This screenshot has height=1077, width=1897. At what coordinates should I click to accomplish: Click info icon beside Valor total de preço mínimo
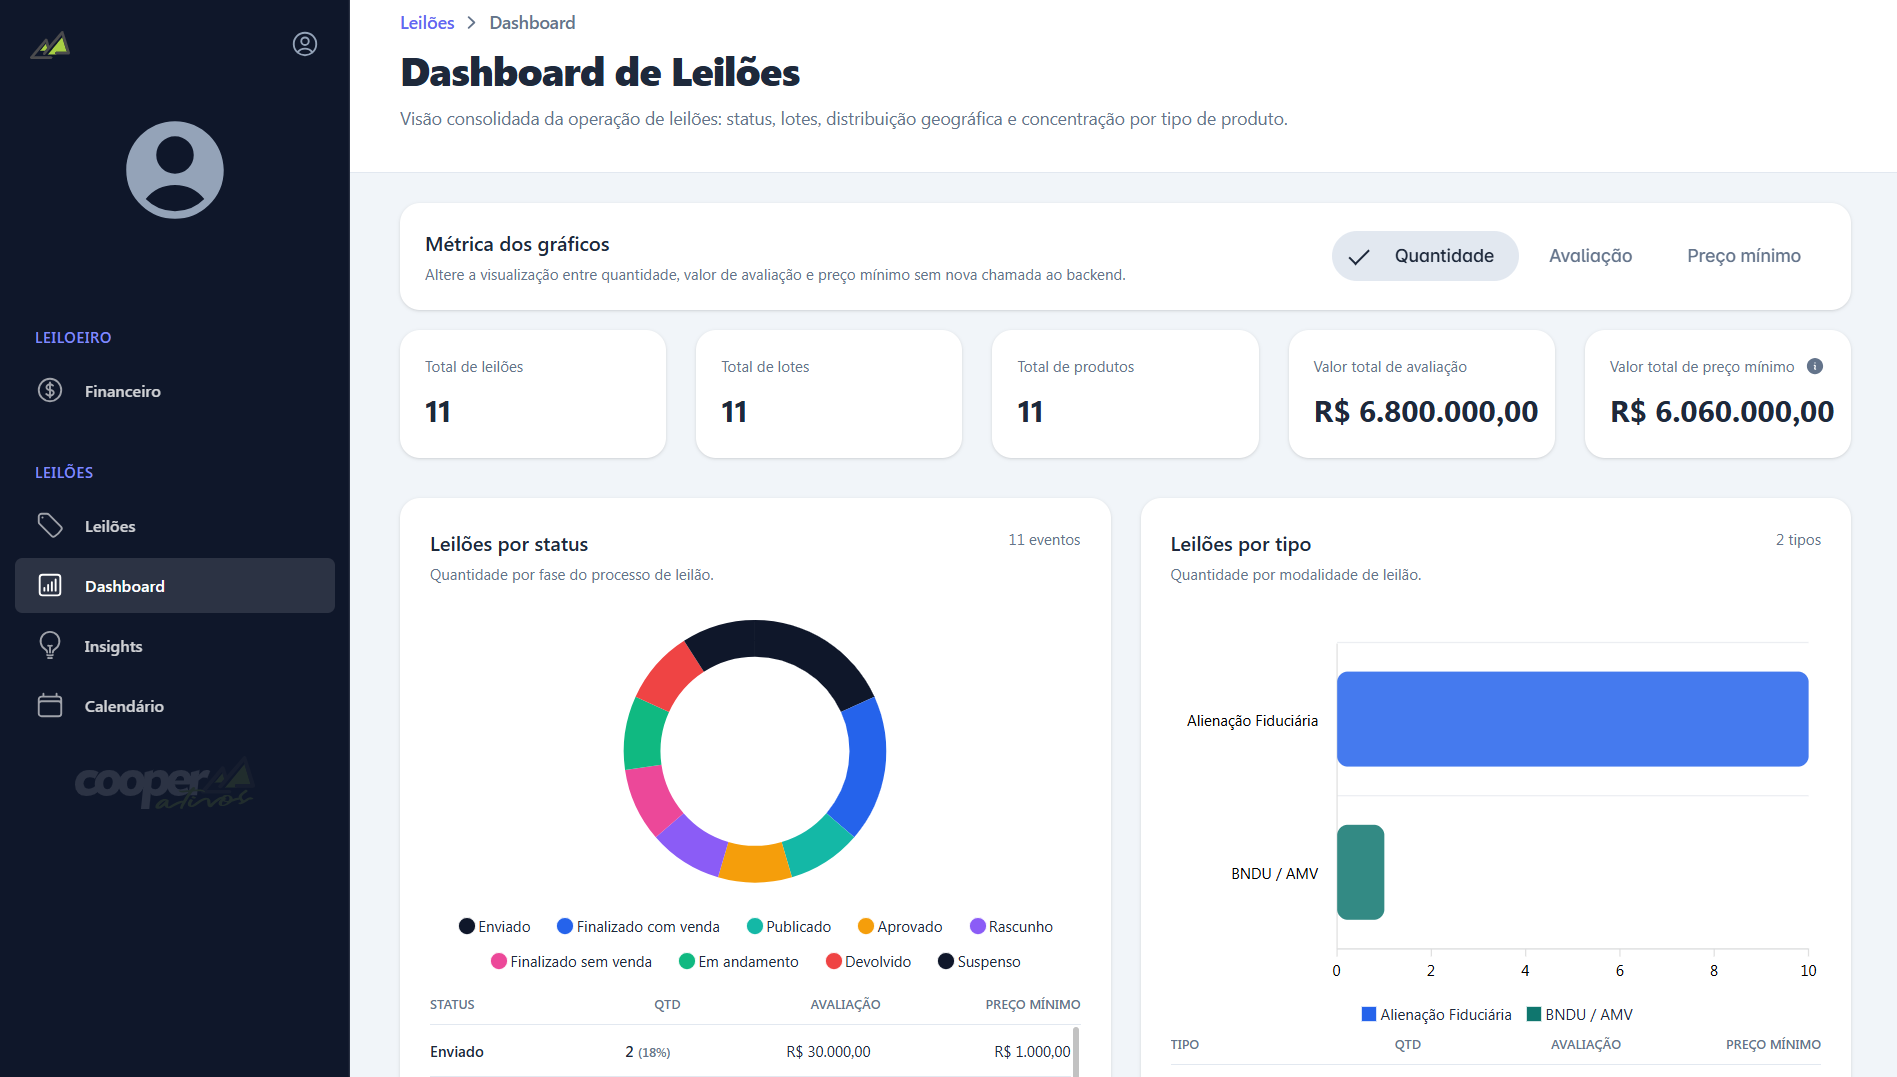click(1815, 366)
